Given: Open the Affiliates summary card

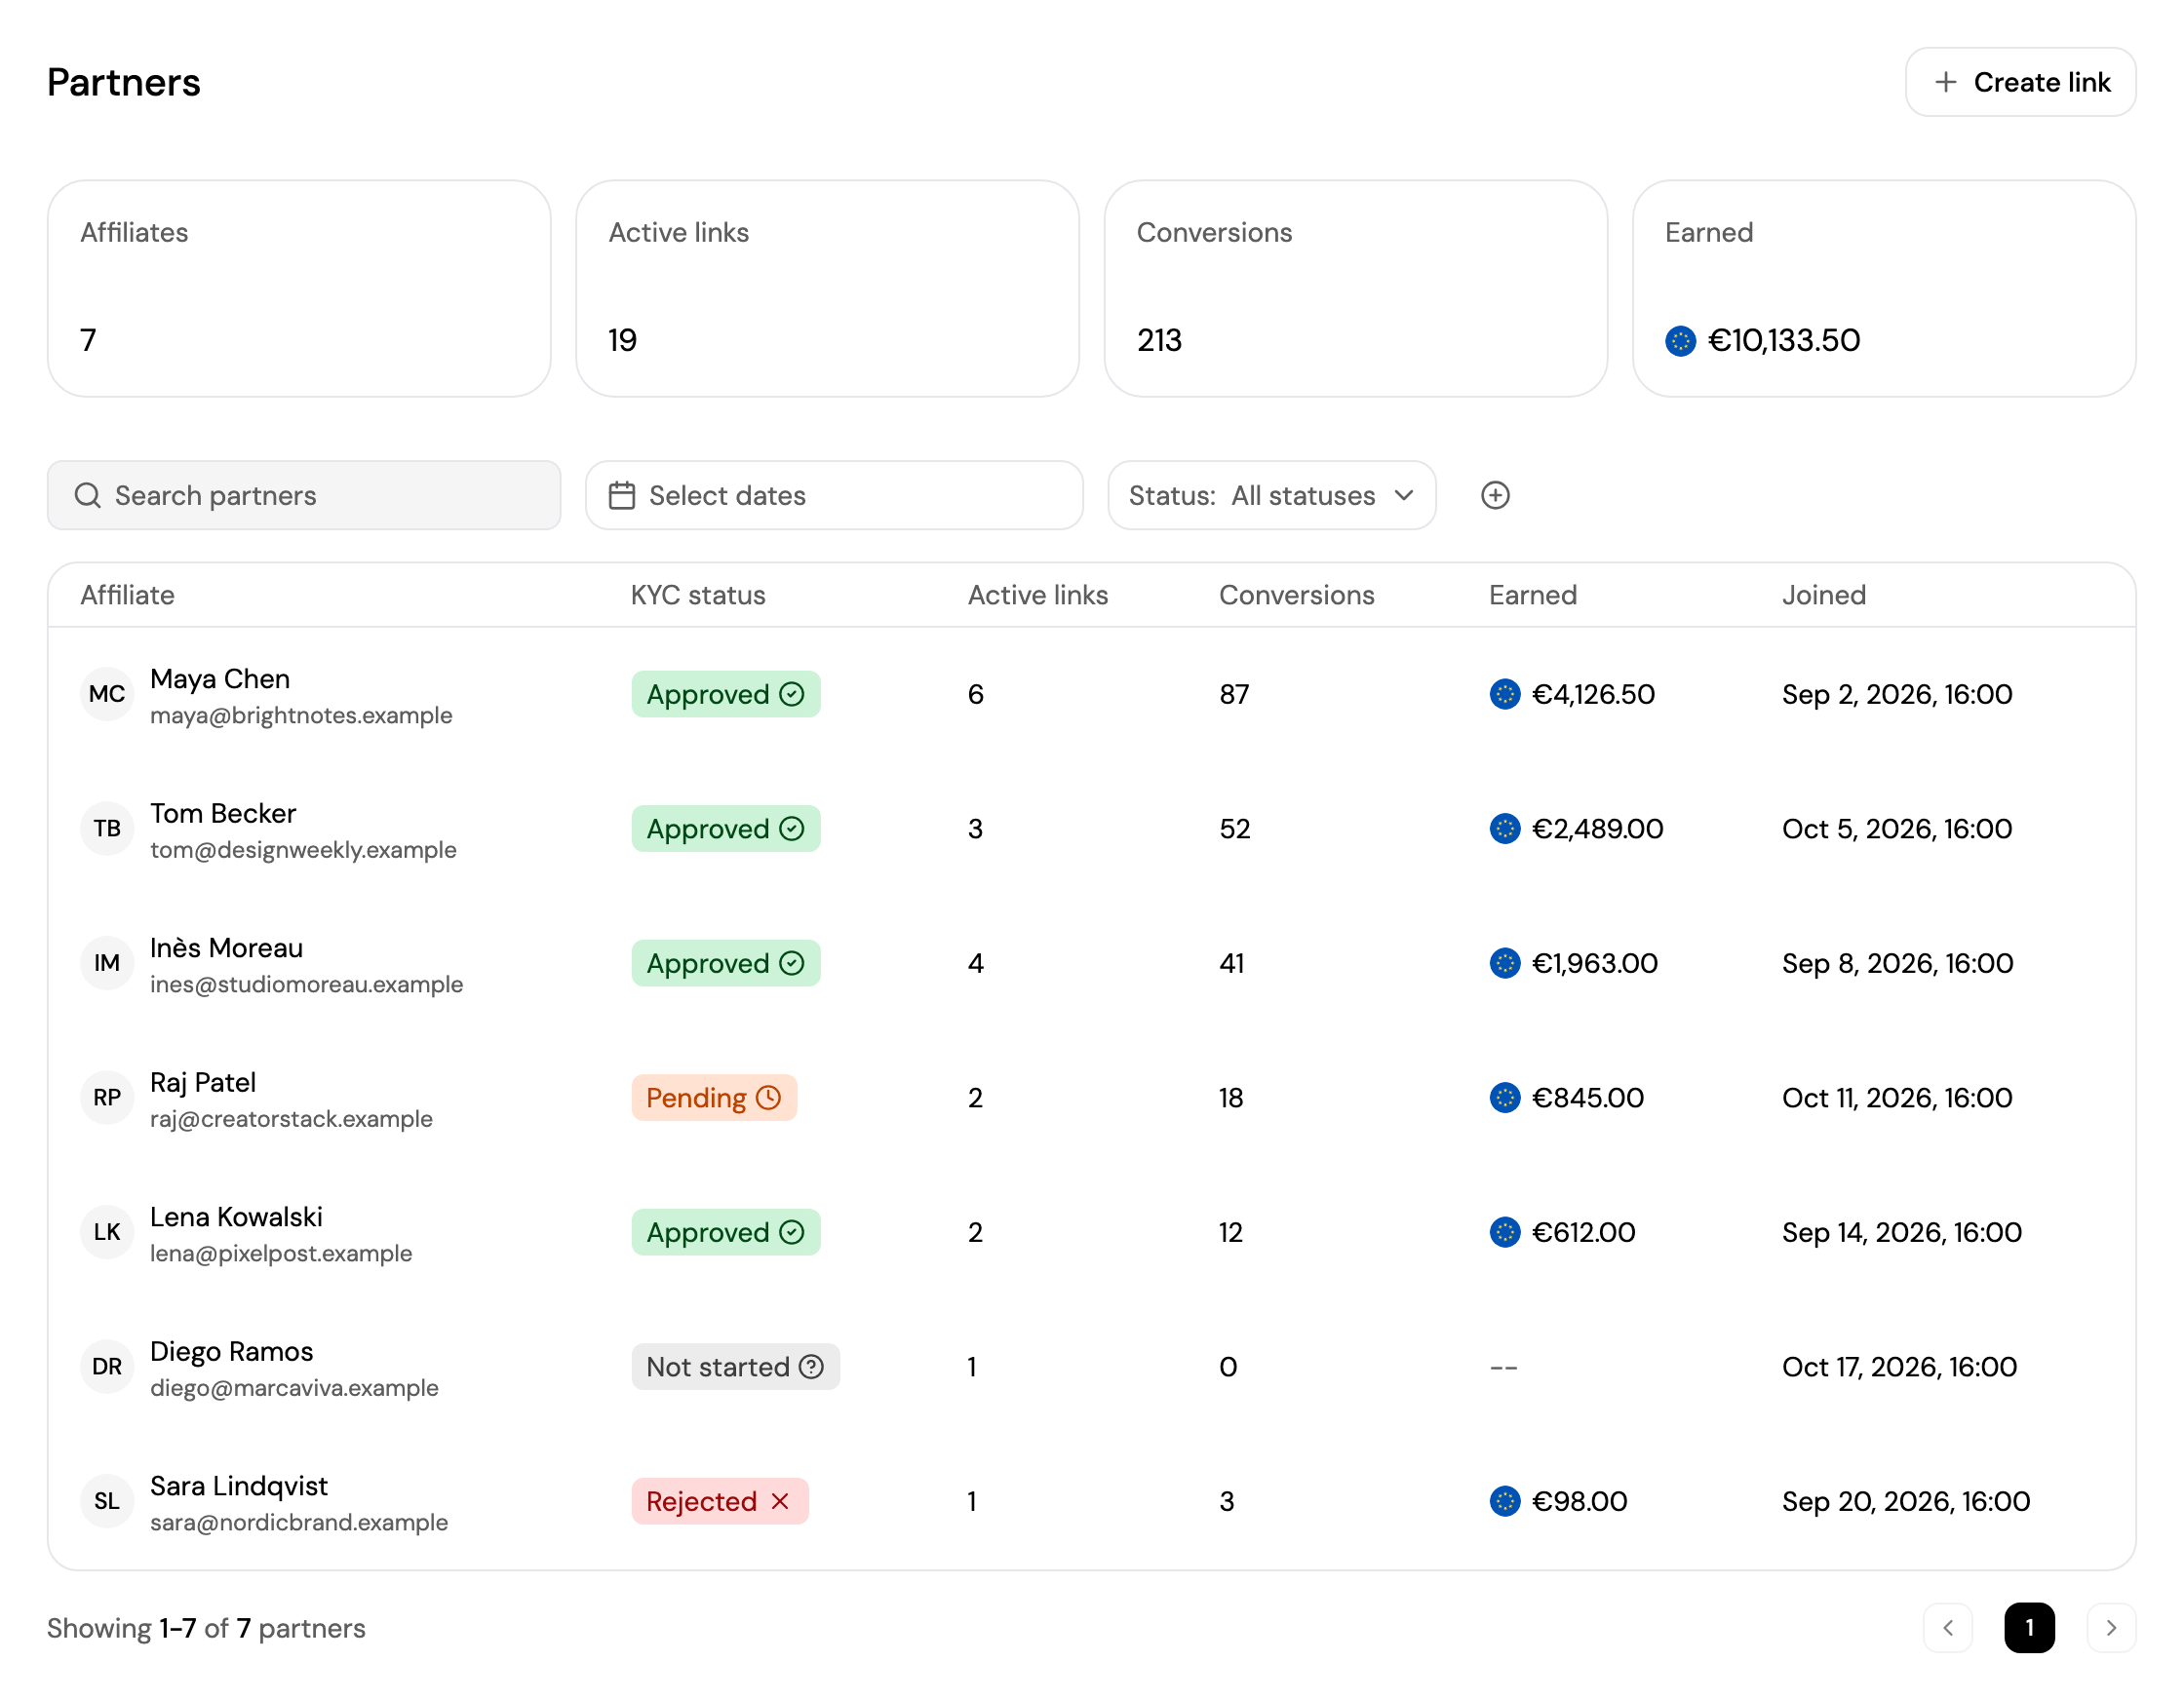Looking at the screenshot, I should 299,288.
